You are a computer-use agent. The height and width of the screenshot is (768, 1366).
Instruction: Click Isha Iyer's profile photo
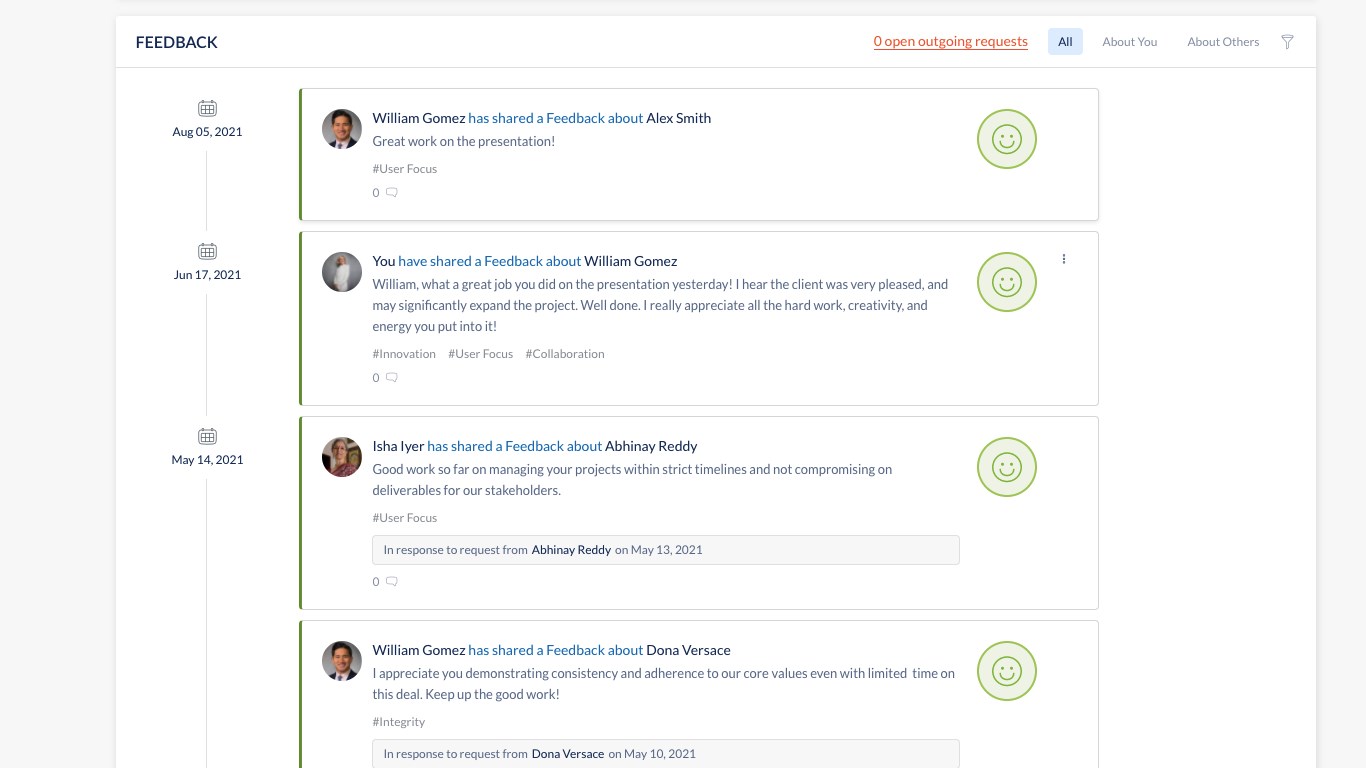tap(342, 457)
